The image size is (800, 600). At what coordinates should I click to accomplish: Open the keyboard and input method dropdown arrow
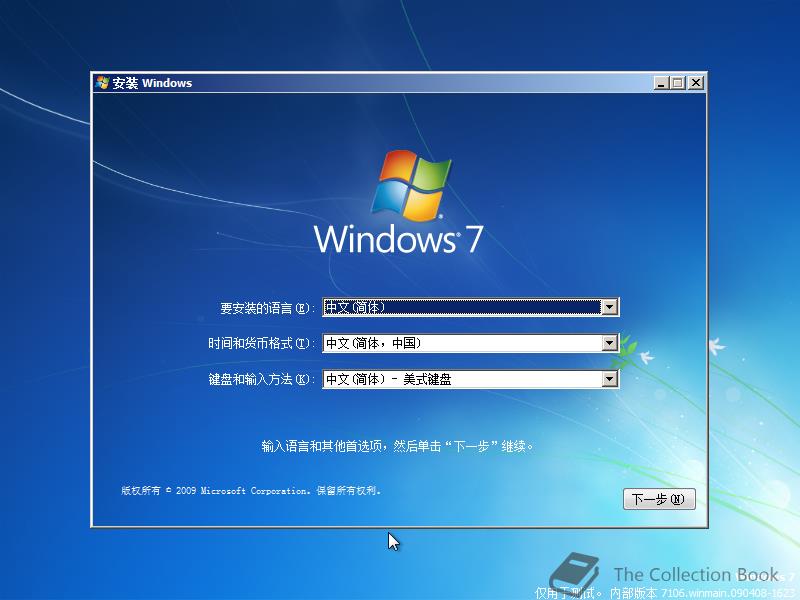(609, 379)
